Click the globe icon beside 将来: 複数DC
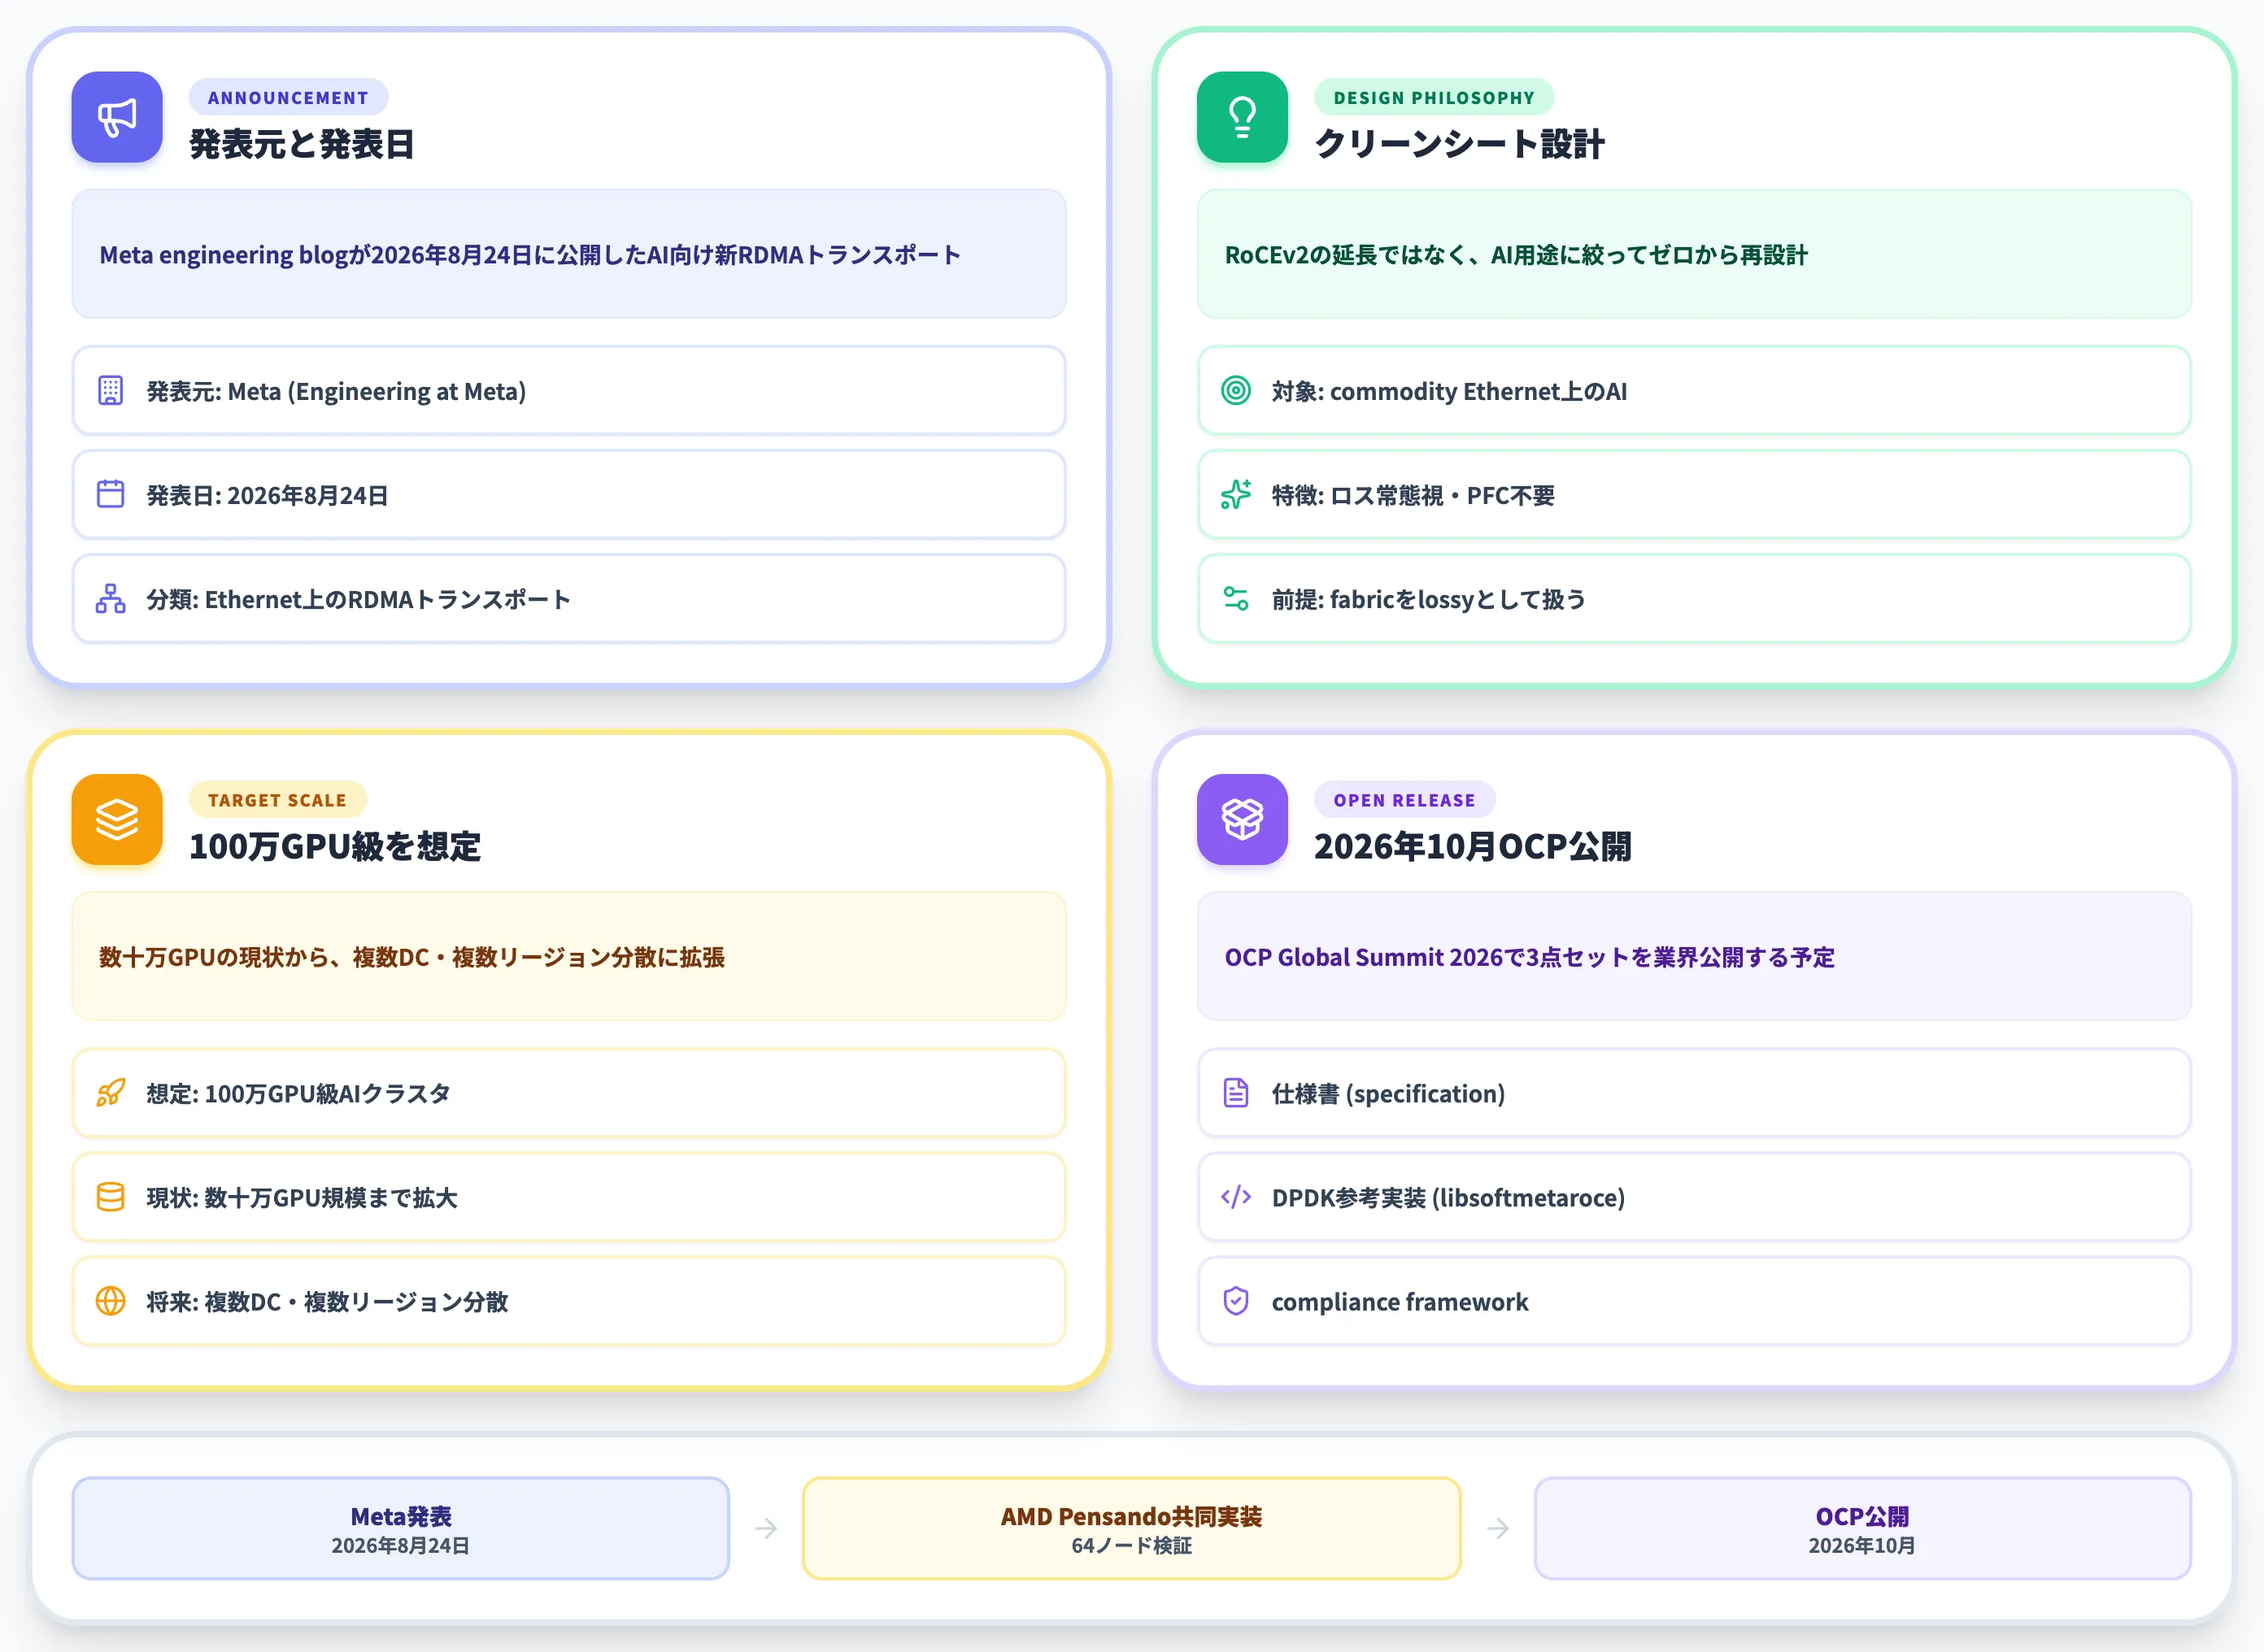2264x1652 pixels. click(x=111, y=1301)
